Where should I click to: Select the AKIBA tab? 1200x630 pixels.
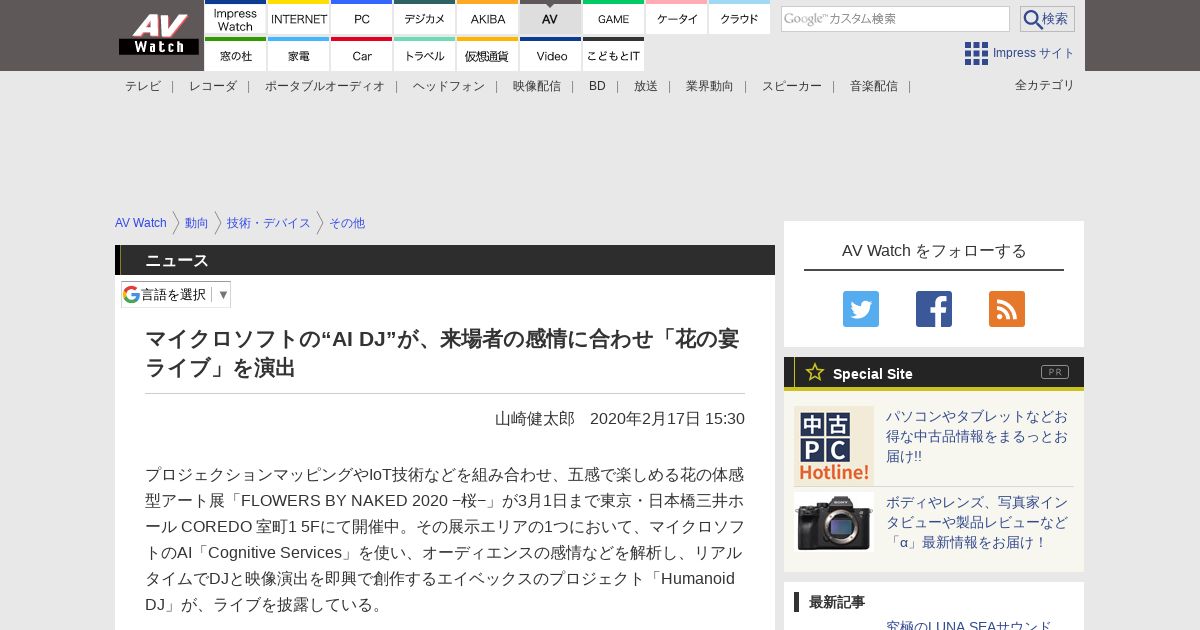(x=488, y=18)
